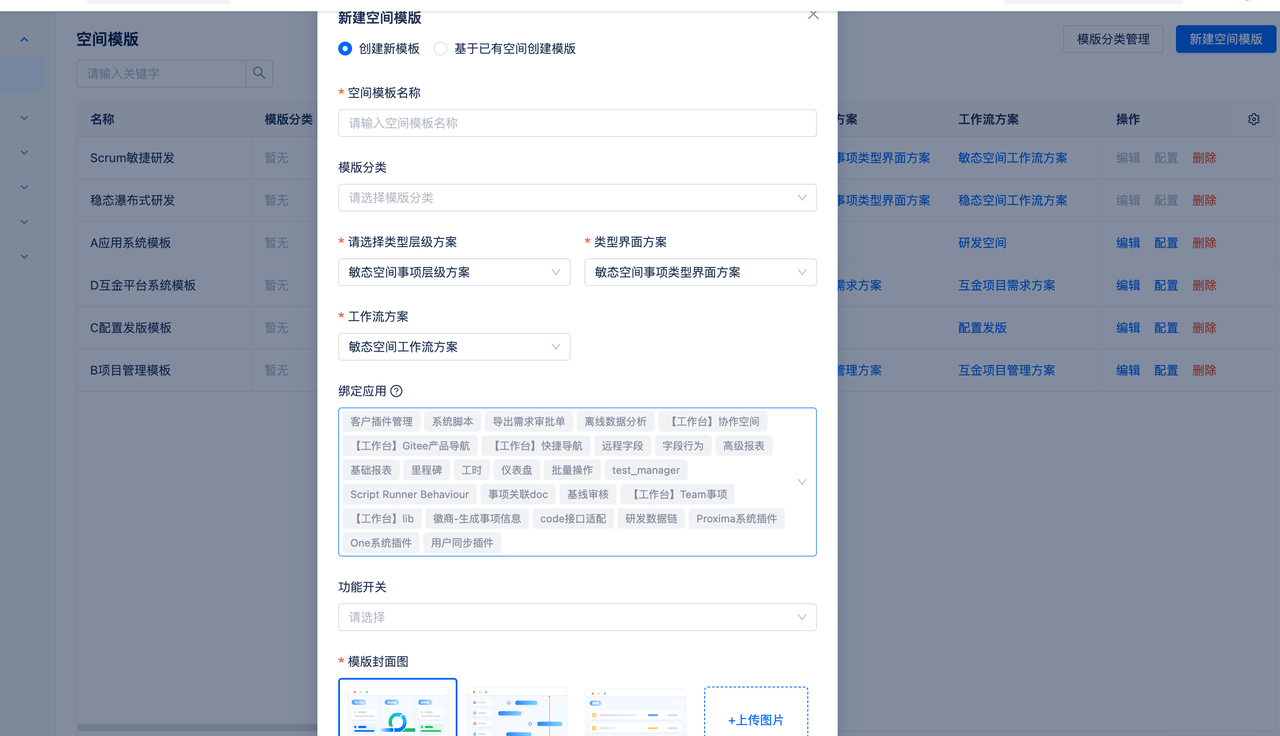
Task: Click the 客户插件管理 tag in 绑定应用
Action: point(381,422)
